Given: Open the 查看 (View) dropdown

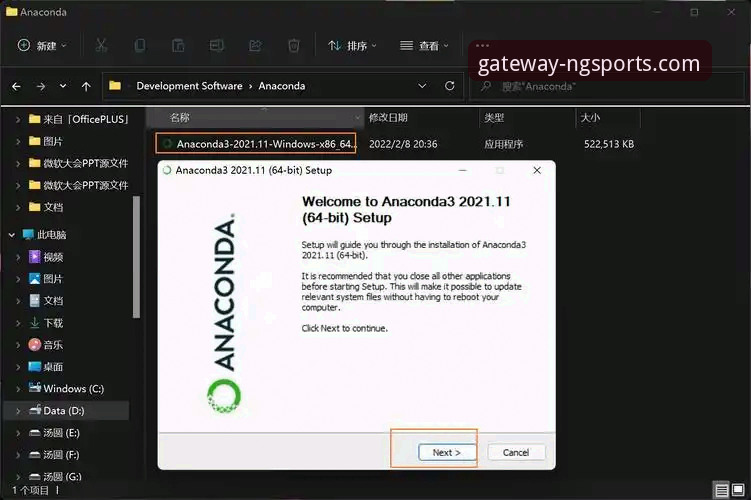Looking at the screenshot, I should point(424,45).
